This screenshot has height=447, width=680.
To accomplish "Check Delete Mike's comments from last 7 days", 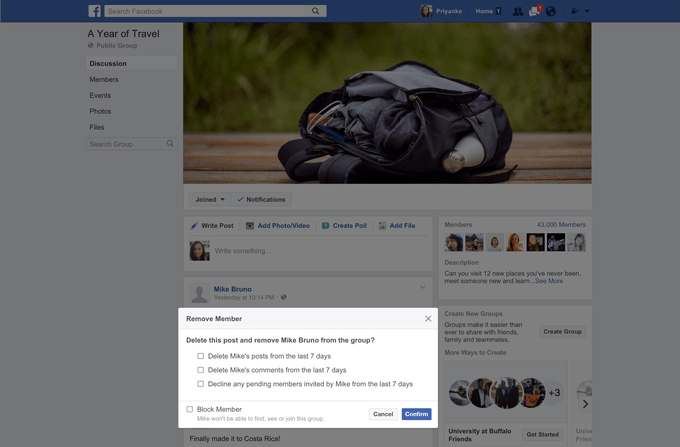I will pos(201,370).
